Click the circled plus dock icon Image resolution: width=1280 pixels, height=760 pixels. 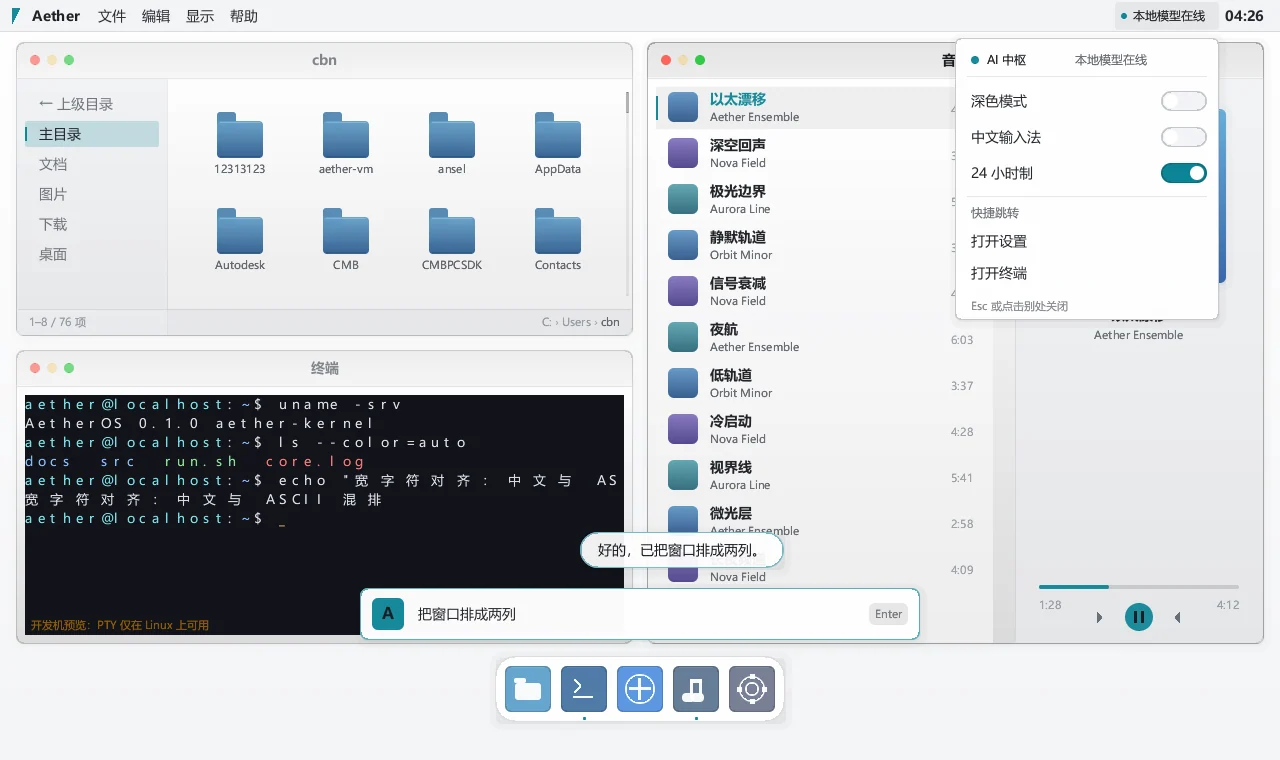(x=640, y=688)
